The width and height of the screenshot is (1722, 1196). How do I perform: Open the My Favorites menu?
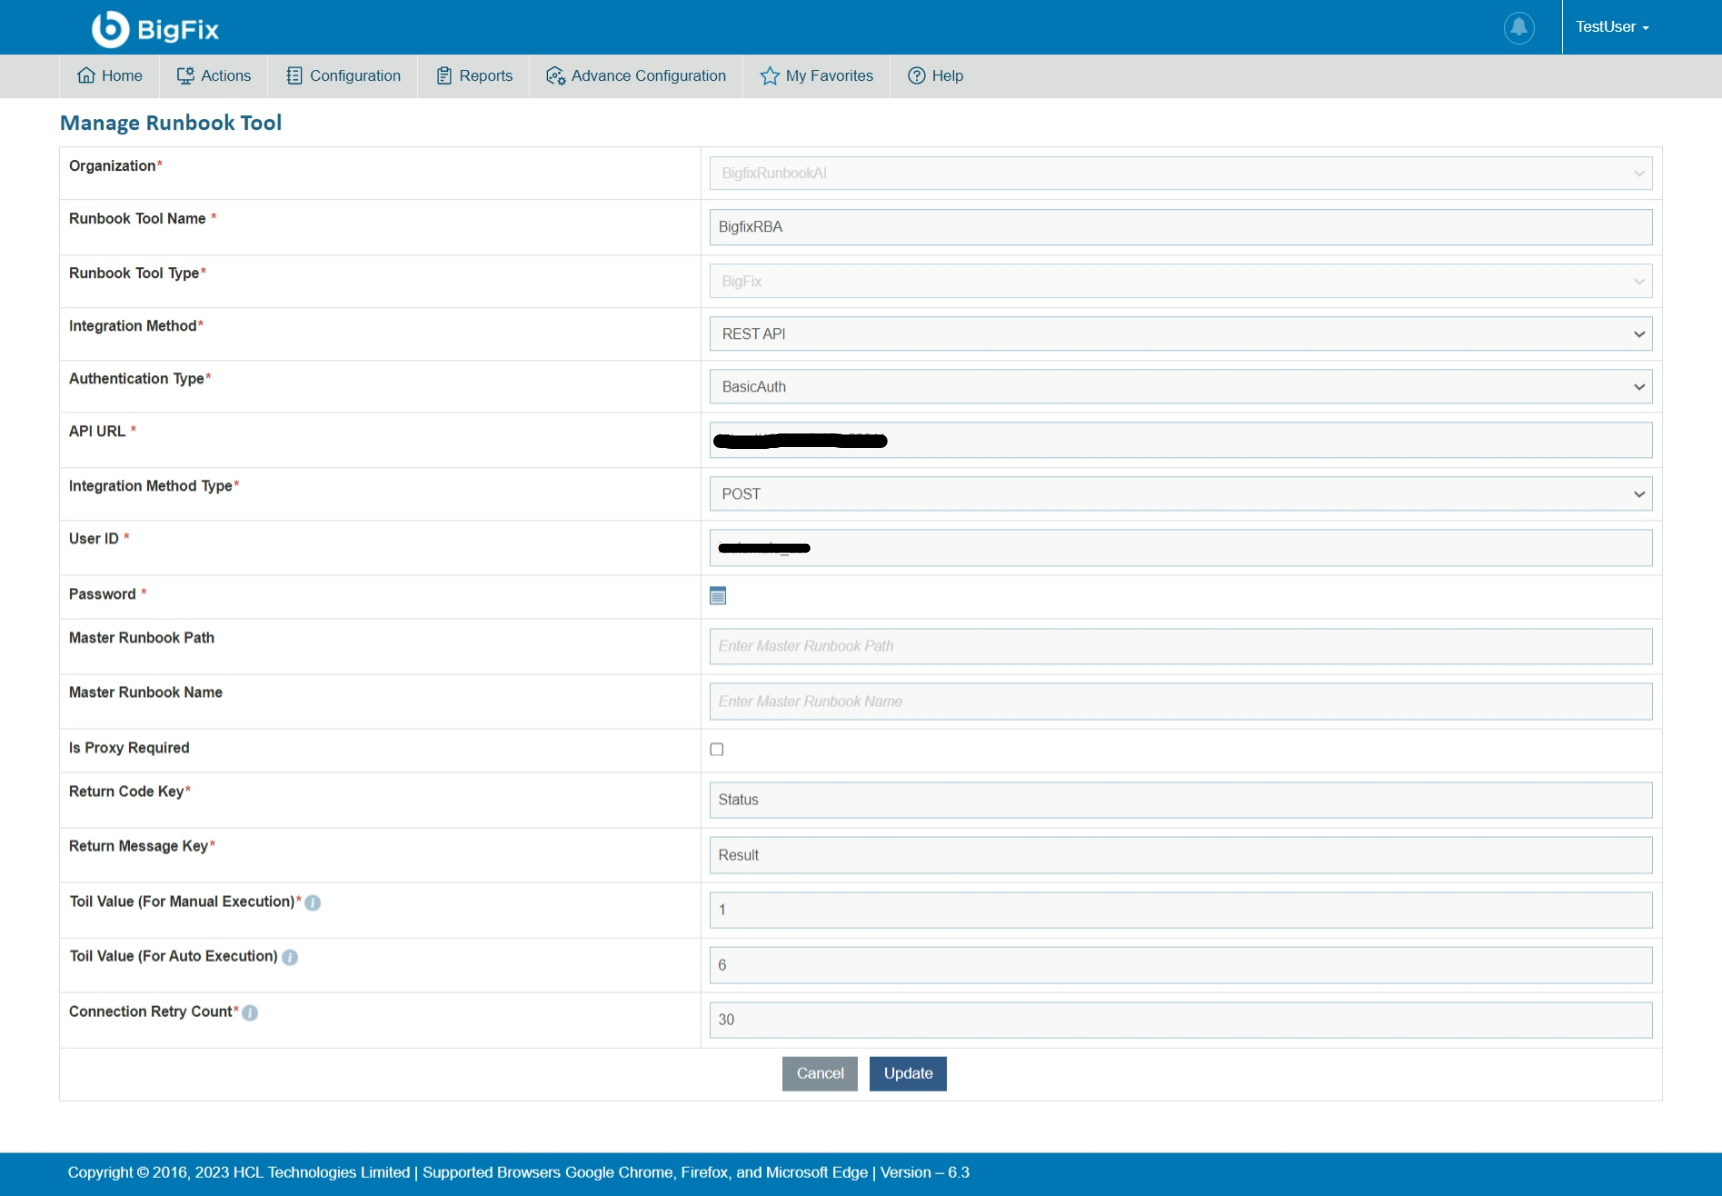[816, 76]
